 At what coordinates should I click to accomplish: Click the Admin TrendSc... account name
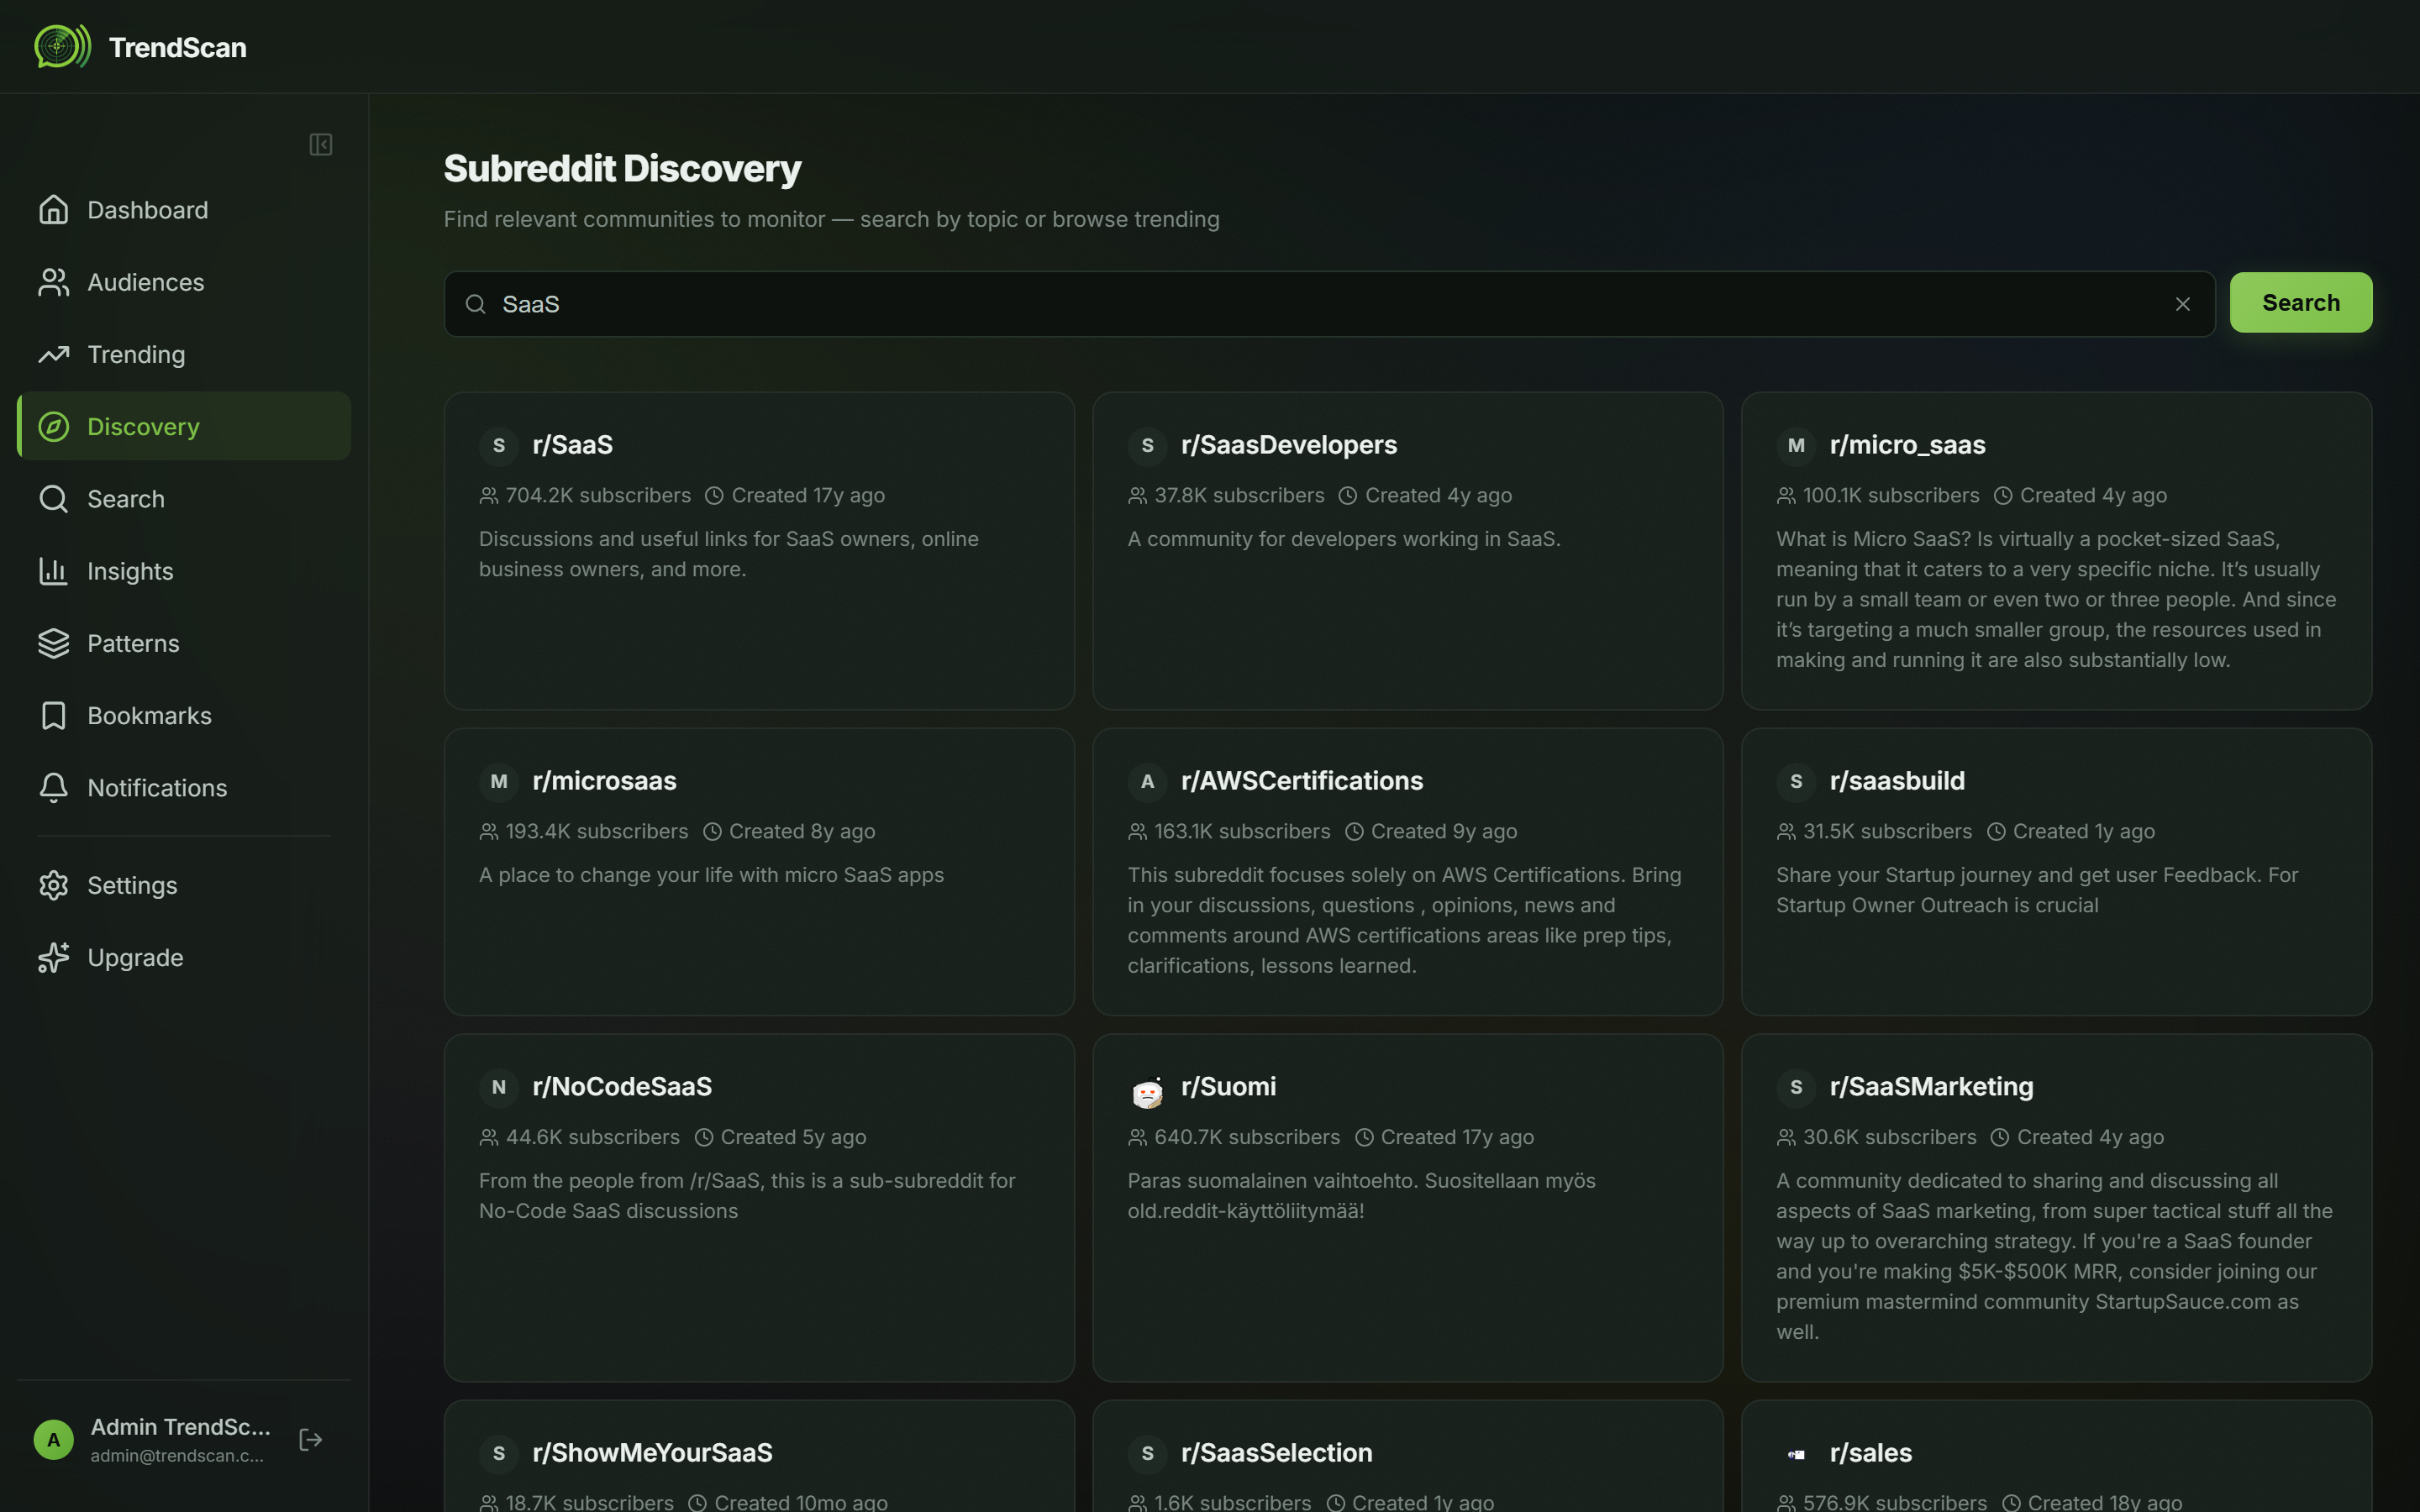pos(180,1427)
